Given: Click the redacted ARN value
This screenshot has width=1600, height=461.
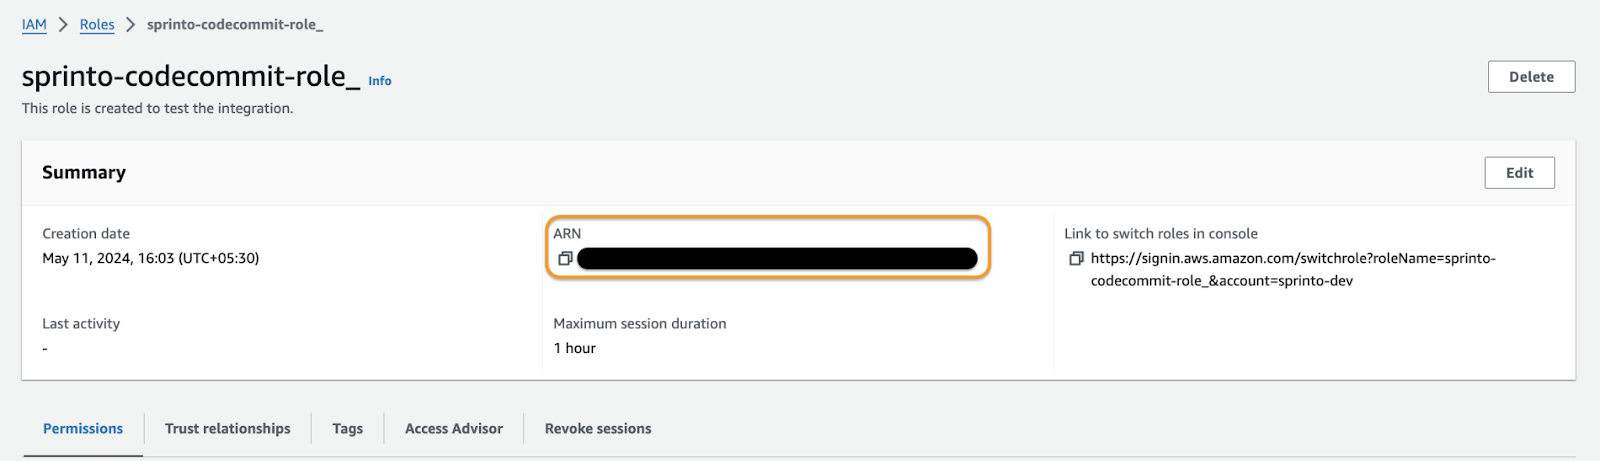Looking at the screenshot, I should click(x=777, y=259).
